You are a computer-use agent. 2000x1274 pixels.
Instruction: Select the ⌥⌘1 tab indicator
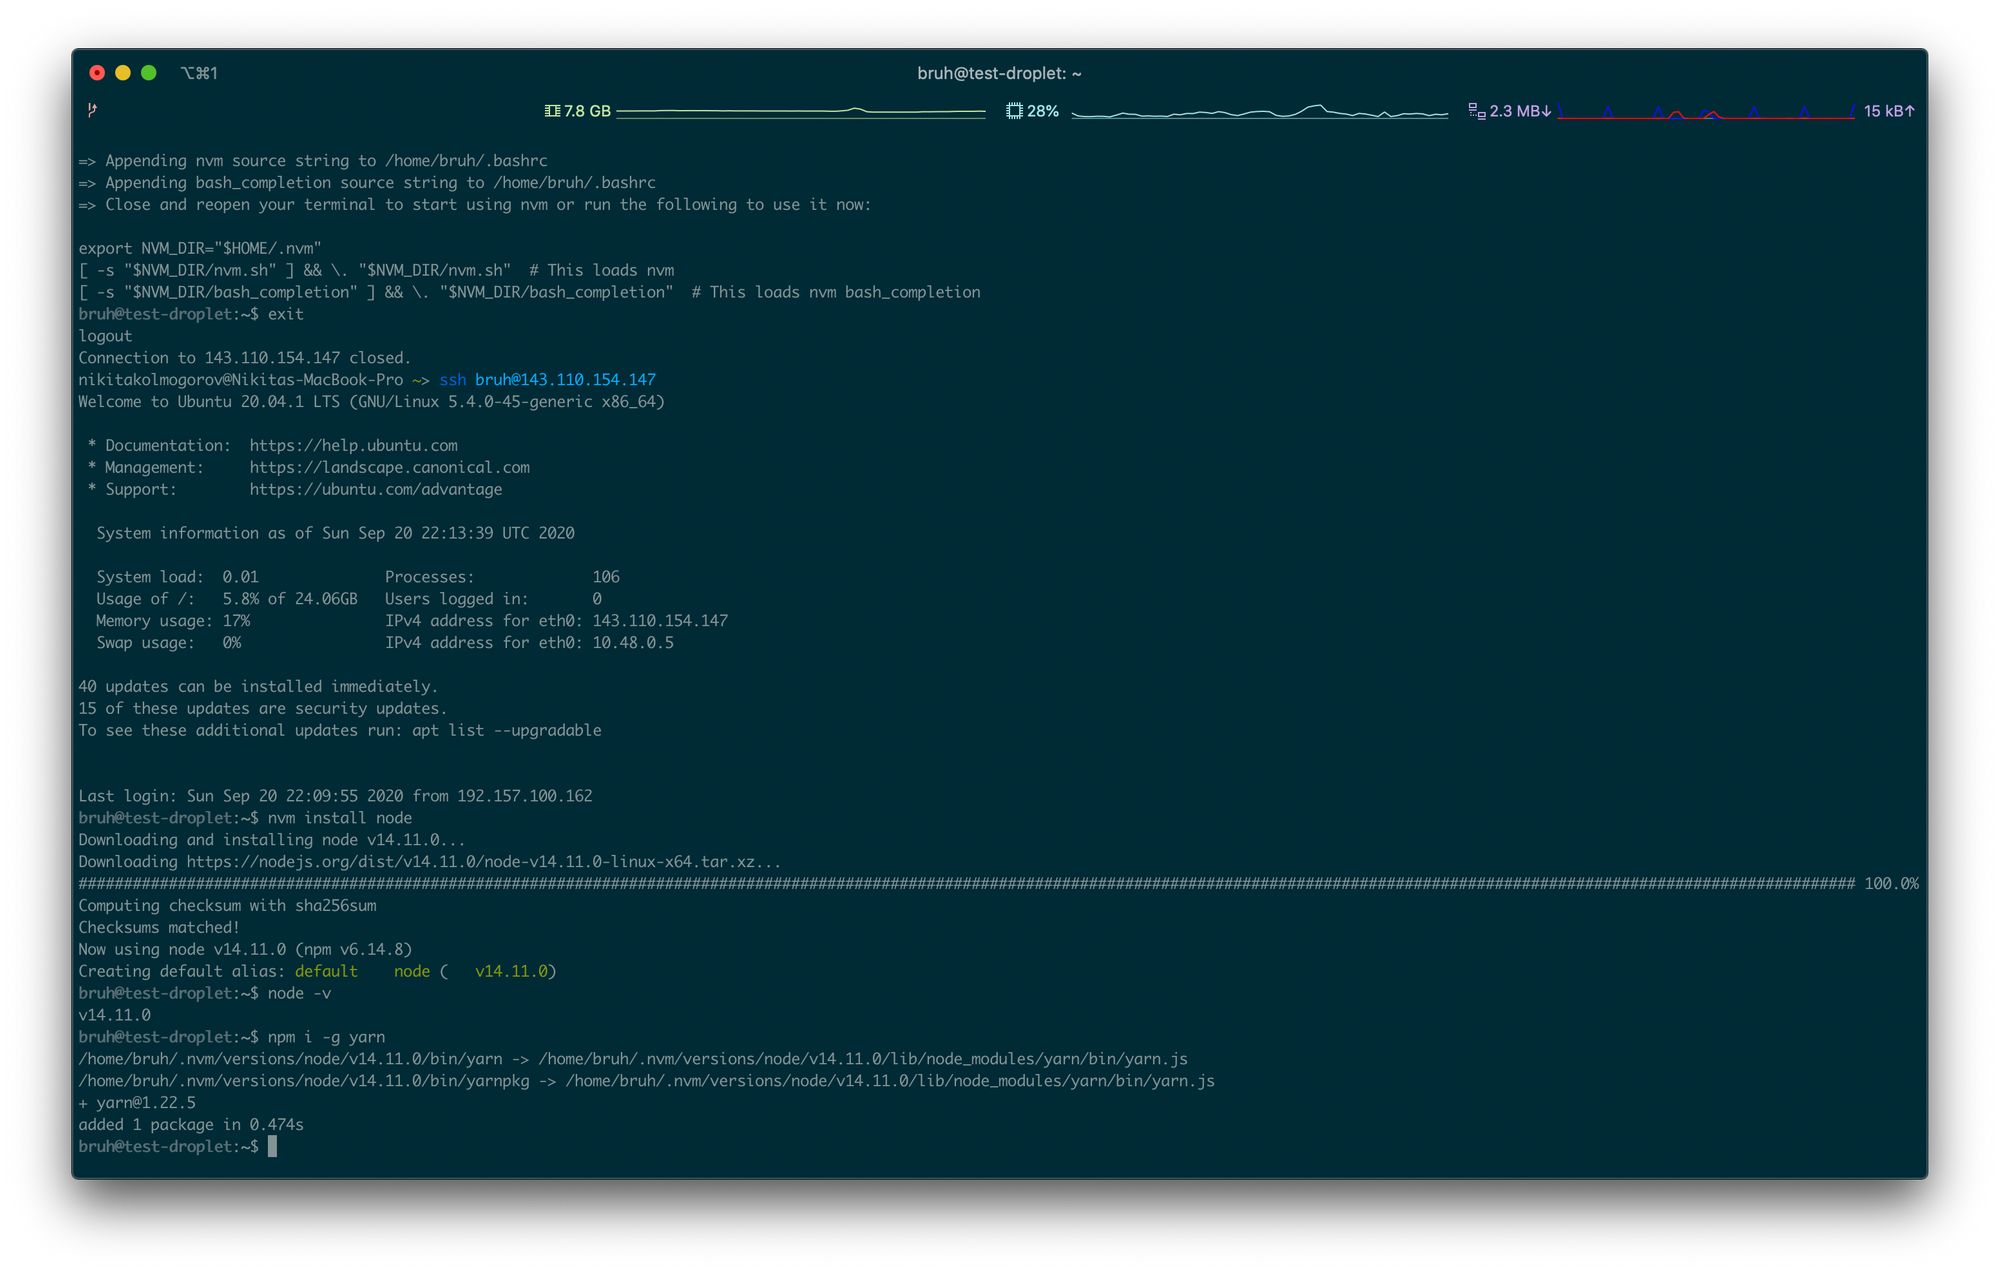tap(200, 72)
